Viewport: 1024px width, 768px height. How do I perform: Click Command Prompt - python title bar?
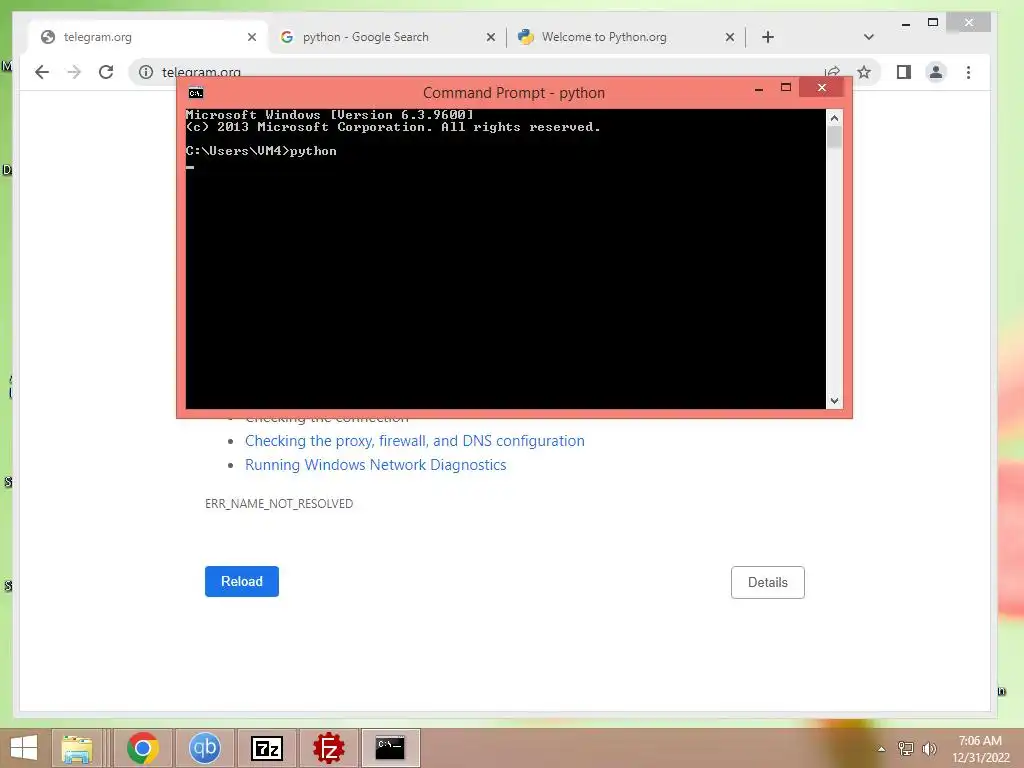pyautogui.click(x=514, y=93)
